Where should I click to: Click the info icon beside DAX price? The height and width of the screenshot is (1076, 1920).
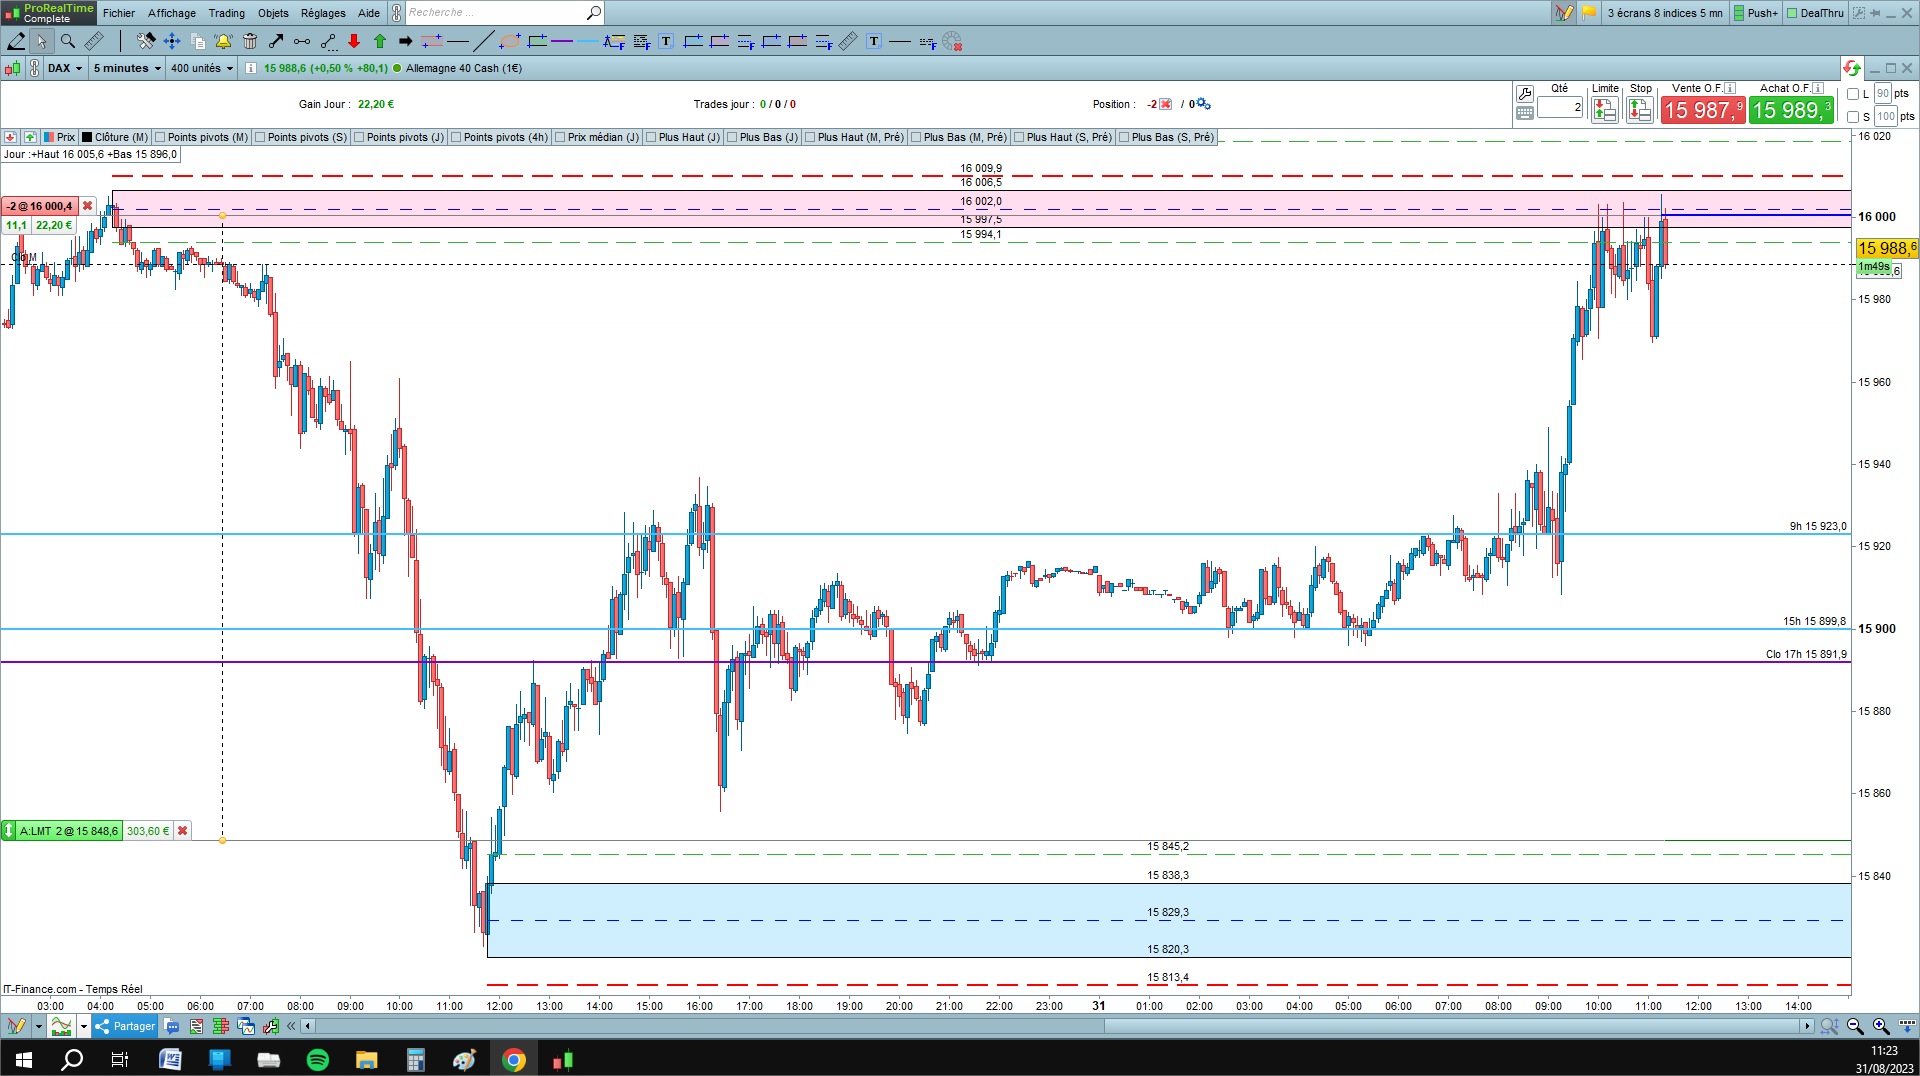pyautogui.click(x=250, y=68)
